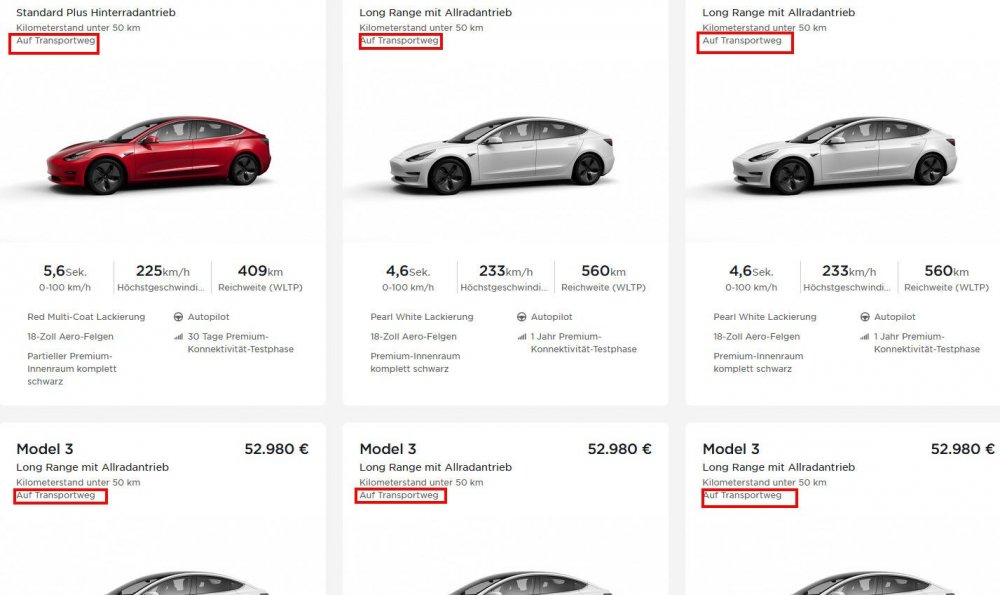This screenshot has height=595, width=1000.
Task: Click the Long Range mit Allradantrieb subtitle on bottom-right card
Action: 779,467
